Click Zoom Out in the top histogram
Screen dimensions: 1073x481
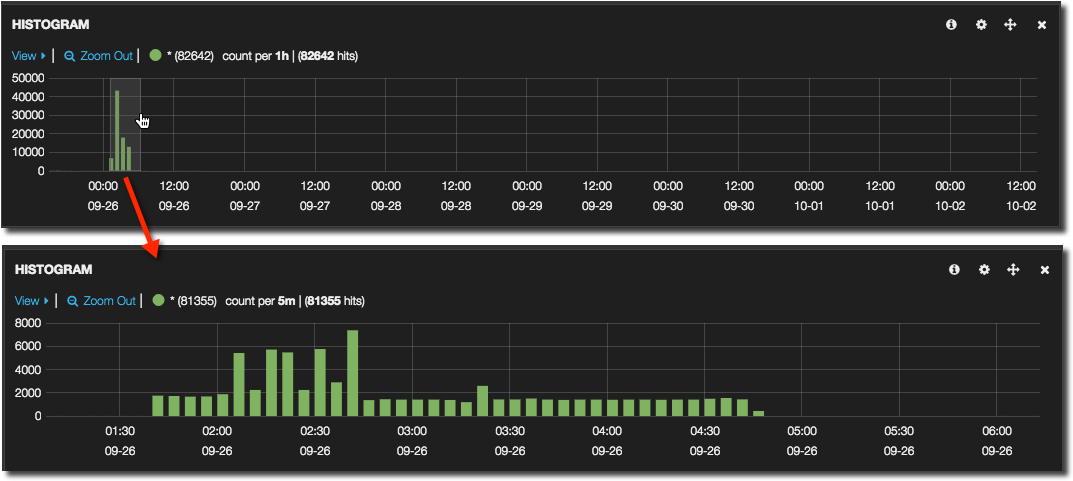click(x=98, y=56)
